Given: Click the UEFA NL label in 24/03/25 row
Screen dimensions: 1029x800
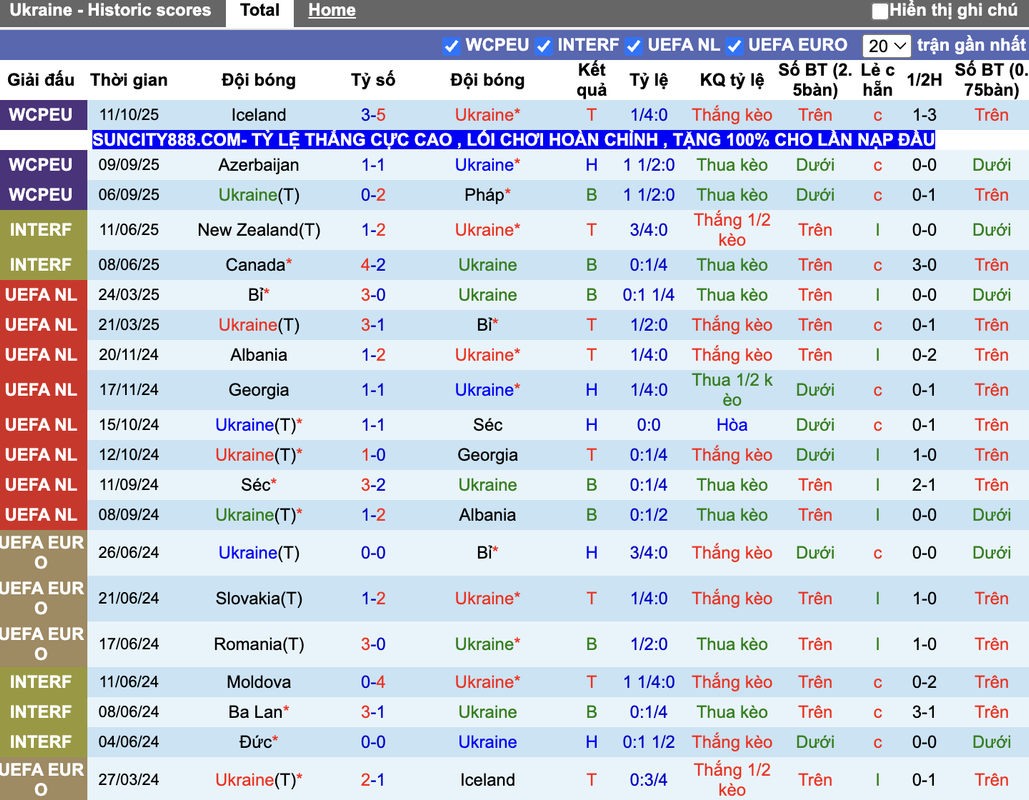Looking at the screenshot, I should (41, 295).
